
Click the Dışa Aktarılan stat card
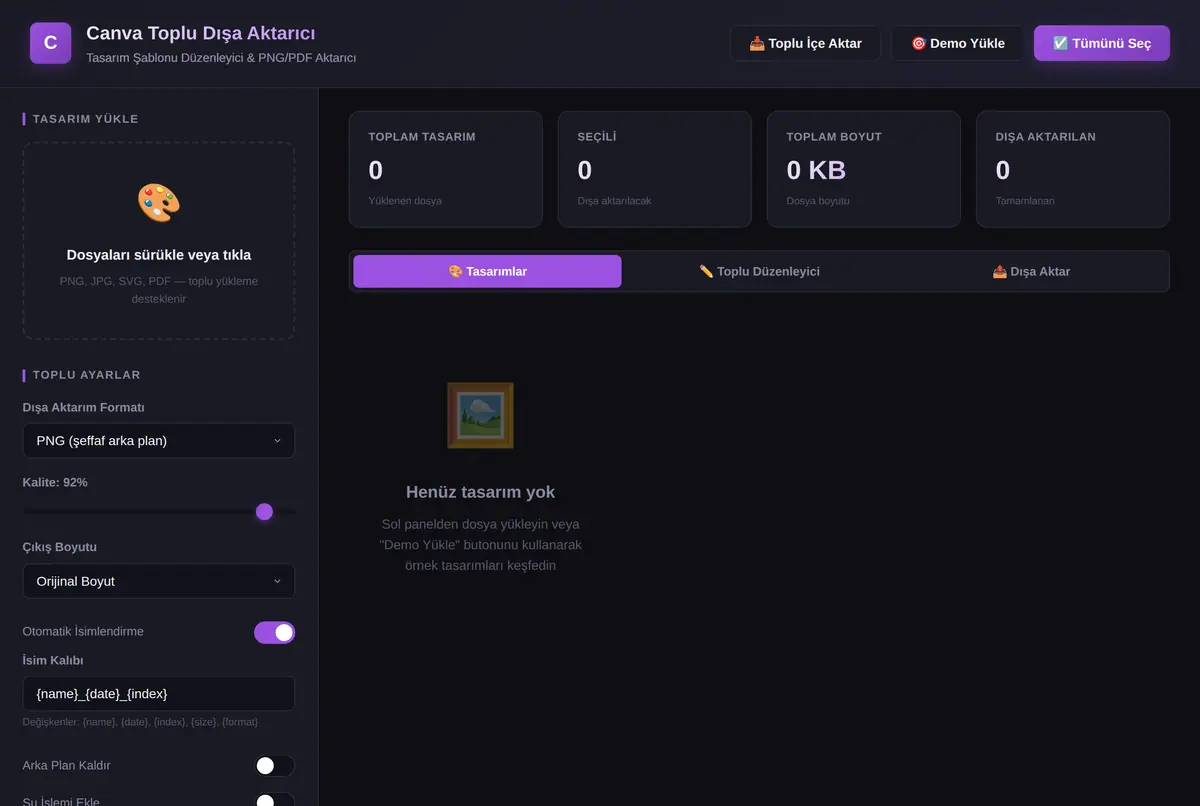click(x=1073, y=169)
